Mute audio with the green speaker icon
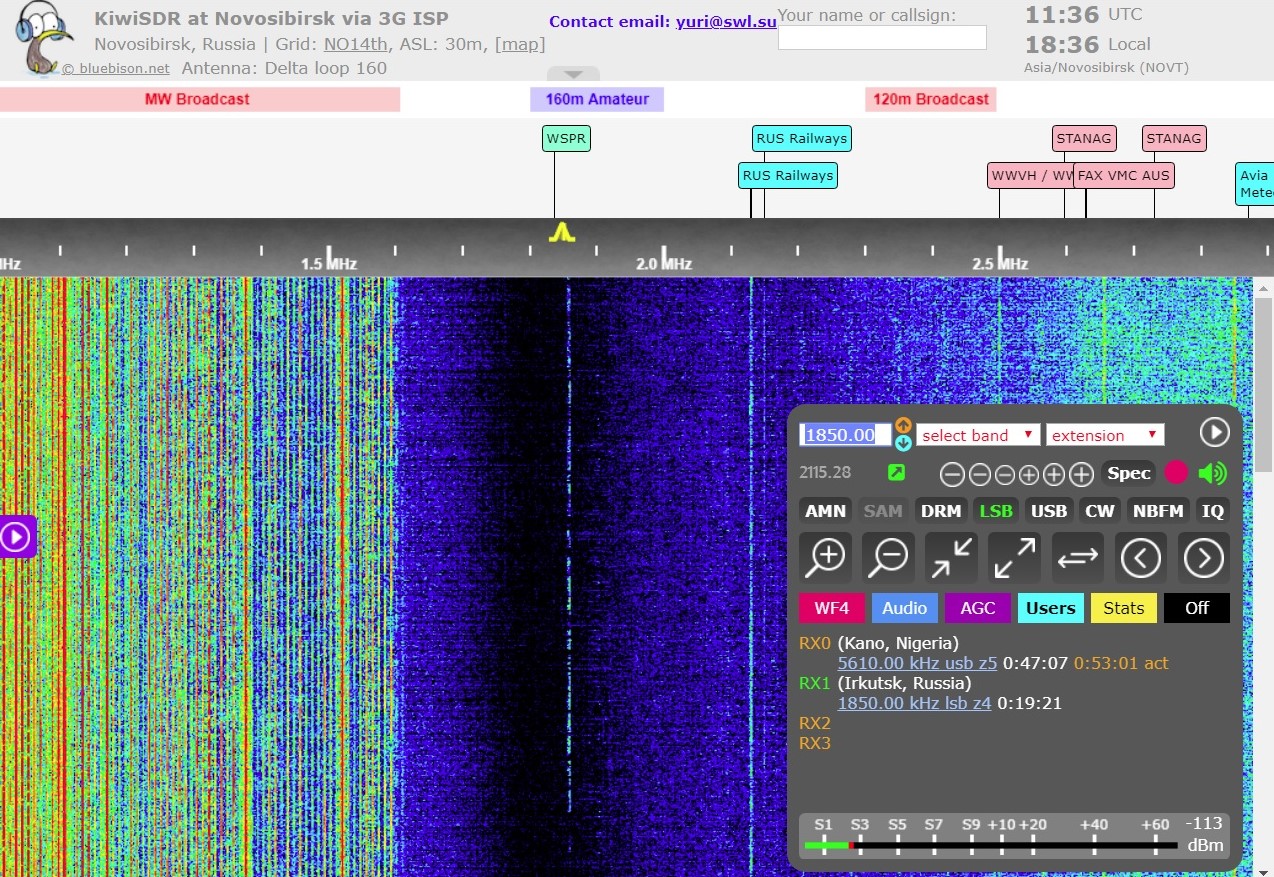Image resolution: width=1274 pixels, height=877 pixels. pyautogui.click(x=1212, y=473)
